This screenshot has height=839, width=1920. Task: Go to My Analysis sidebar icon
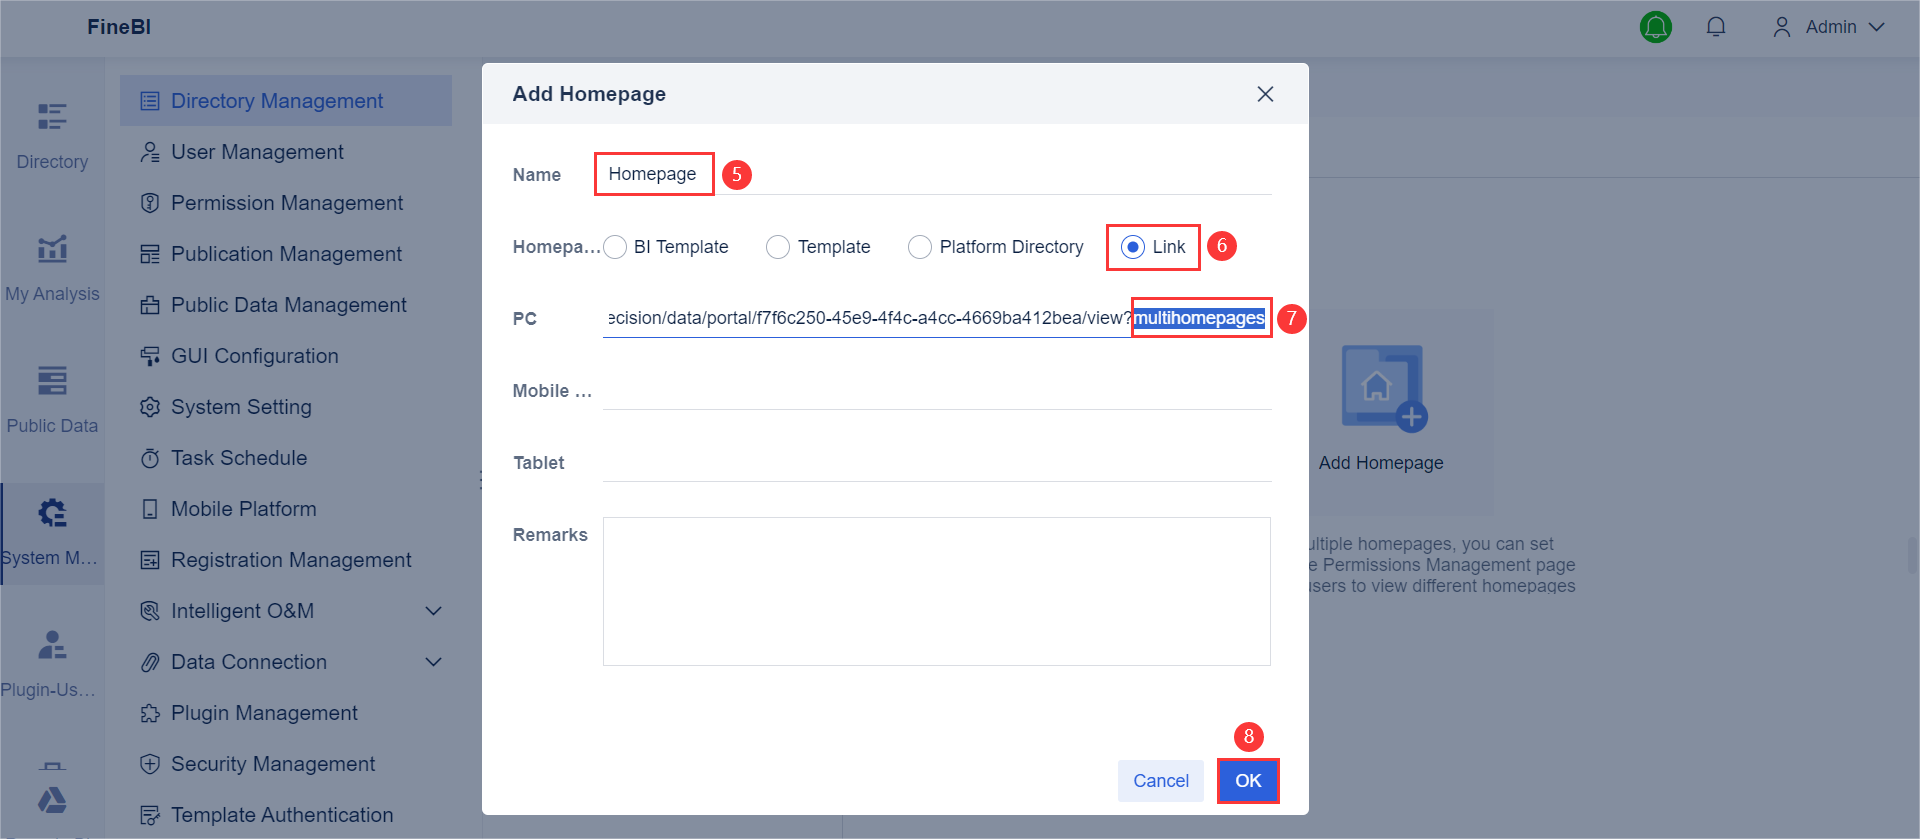pos(52,249)
